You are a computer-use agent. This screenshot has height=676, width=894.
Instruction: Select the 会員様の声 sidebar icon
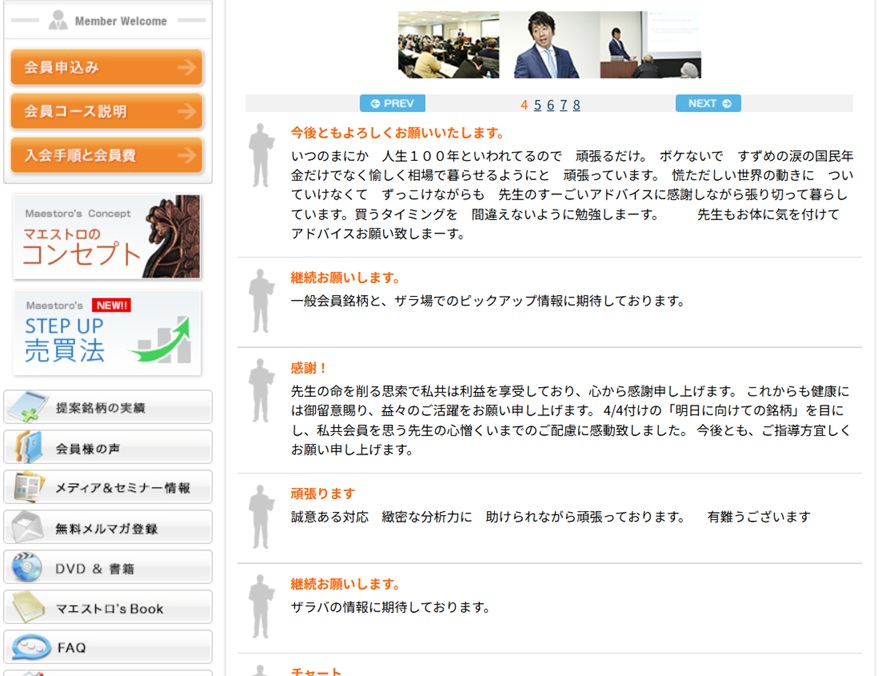pos(27,448)
